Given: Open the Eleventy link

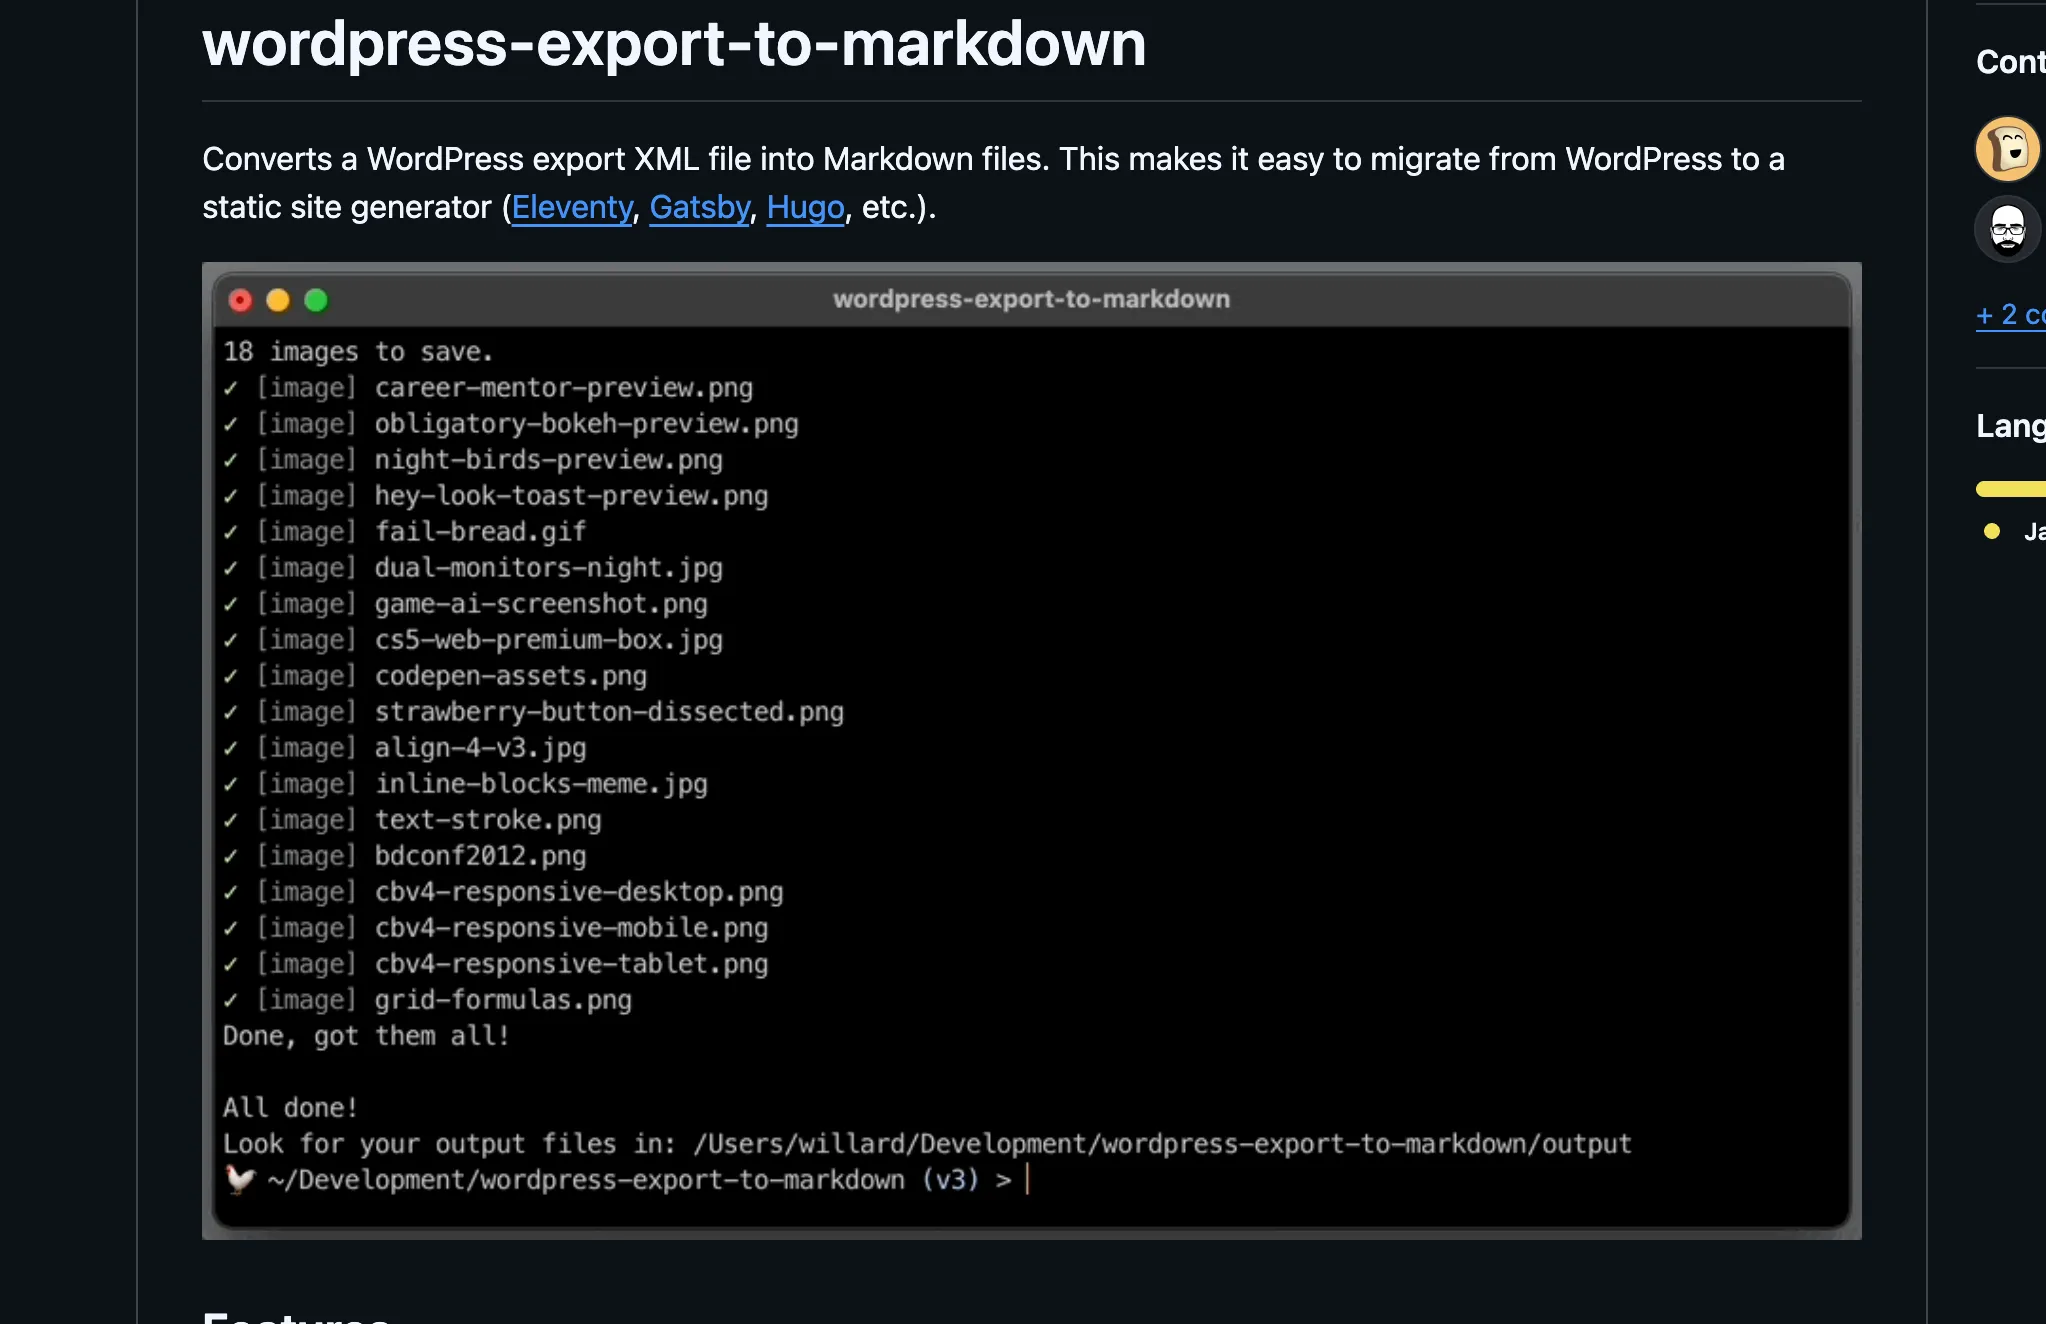Looking at the screenshot, I should click(572, 207).
